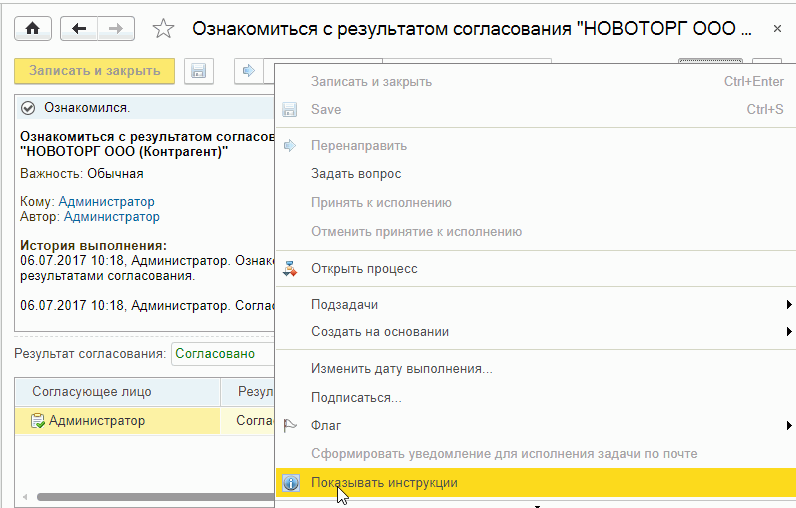Click the 'Ознакомился.' comment text

coord(87,108)
